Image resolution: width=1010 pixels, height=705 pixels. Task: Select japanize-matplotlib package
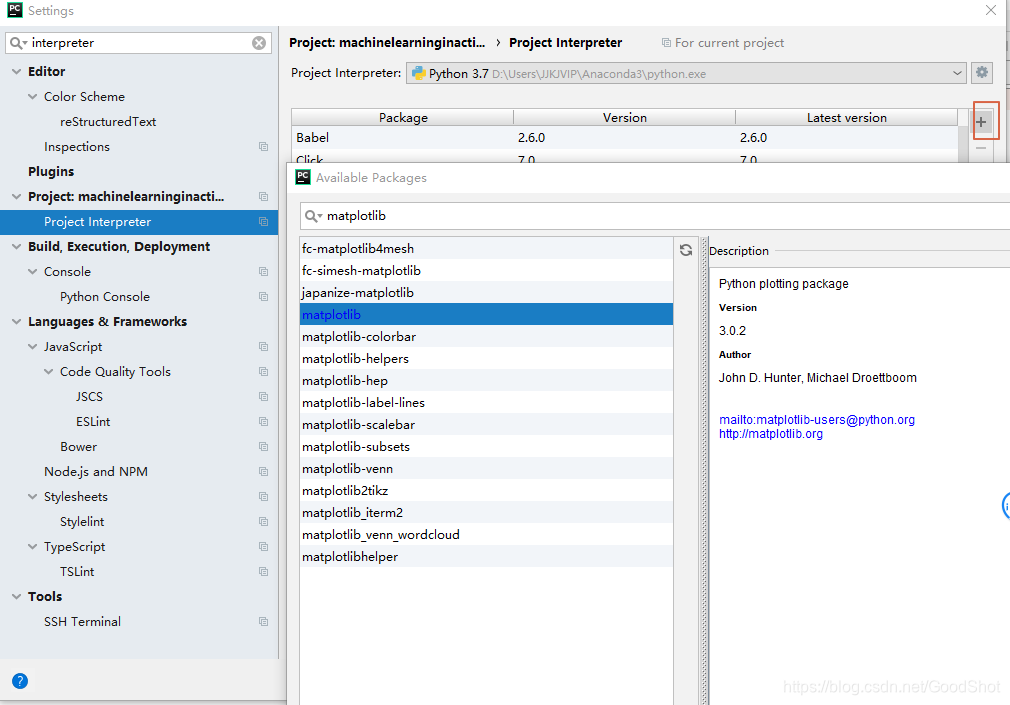(486, 293)
